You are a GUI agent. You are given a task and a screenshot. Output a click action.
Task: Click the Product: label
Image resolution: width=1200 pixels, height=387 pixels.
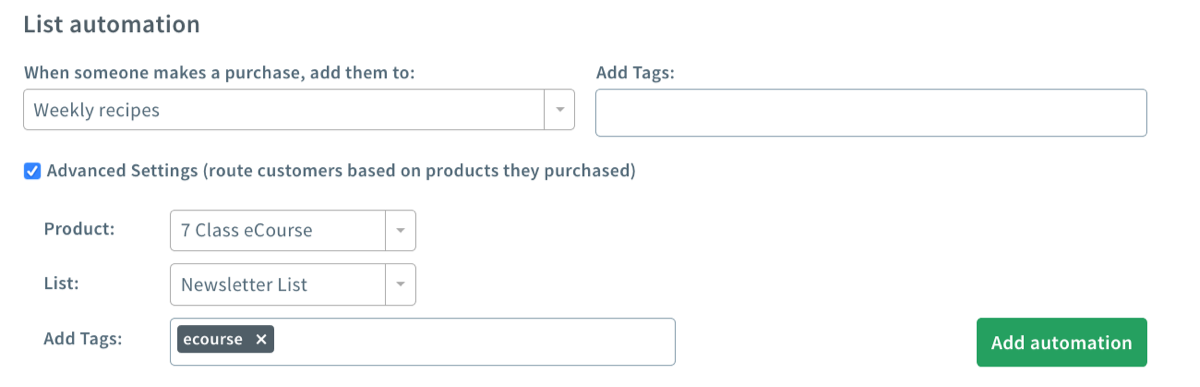(79, 228)
